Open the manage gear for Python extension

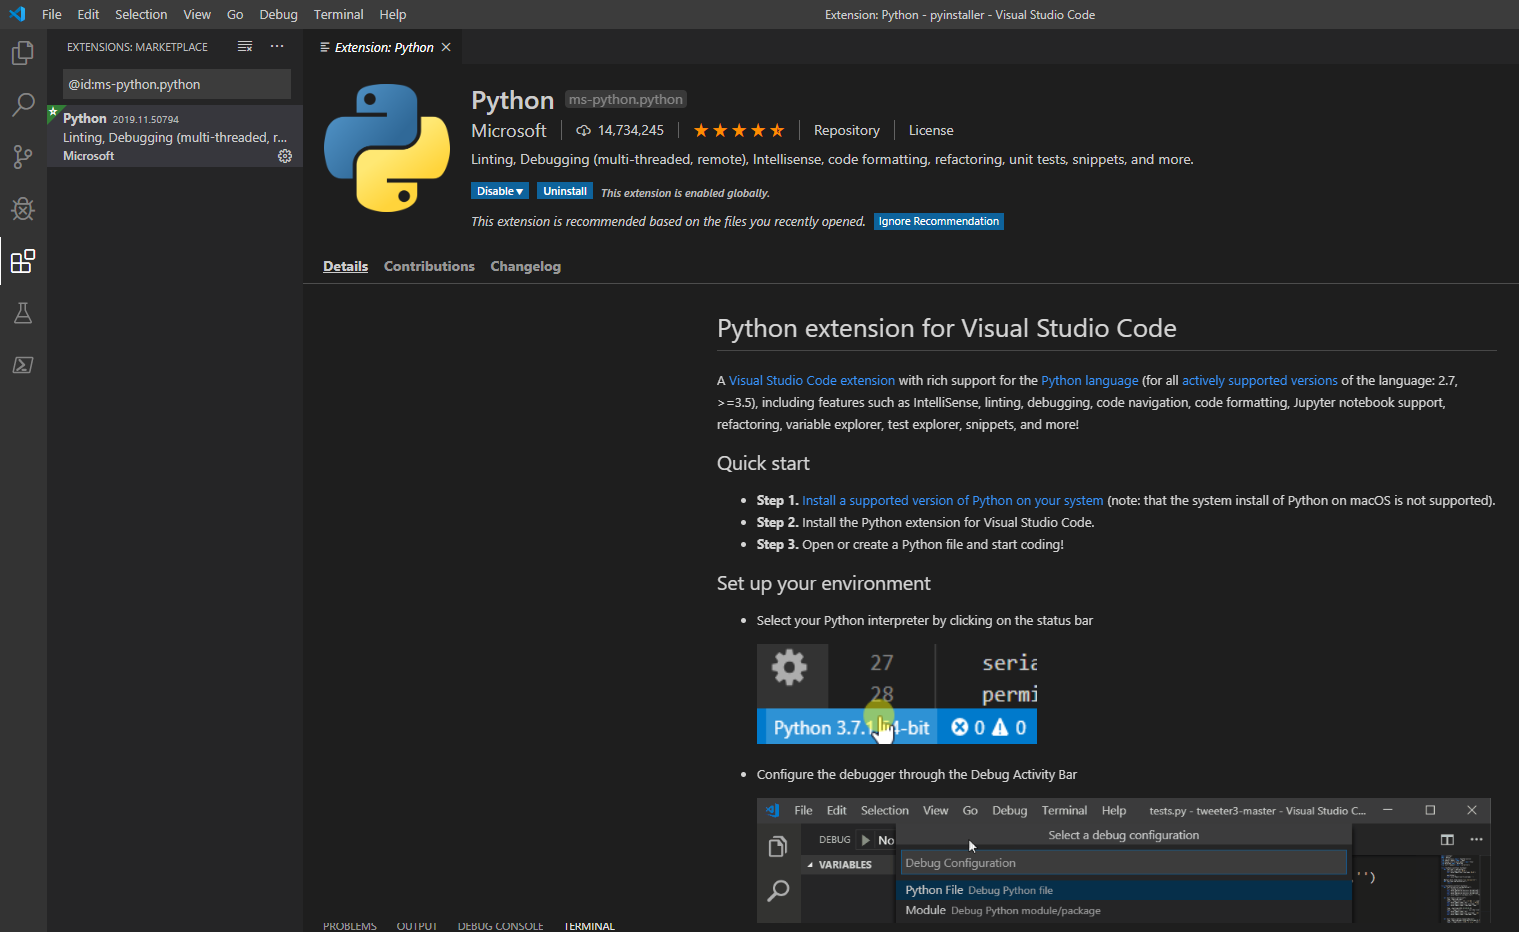pos(285,156)
